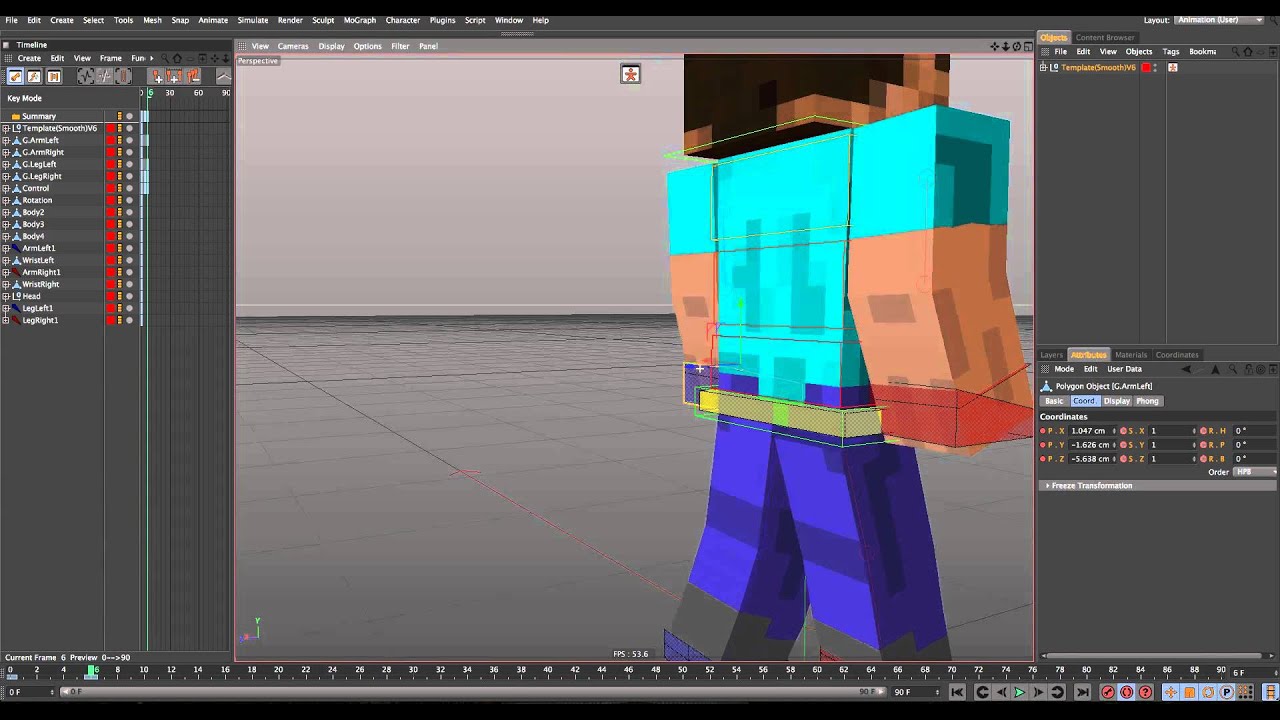Jump to animation end
Screen dimensions: 1280x720
click(1083, 692)
